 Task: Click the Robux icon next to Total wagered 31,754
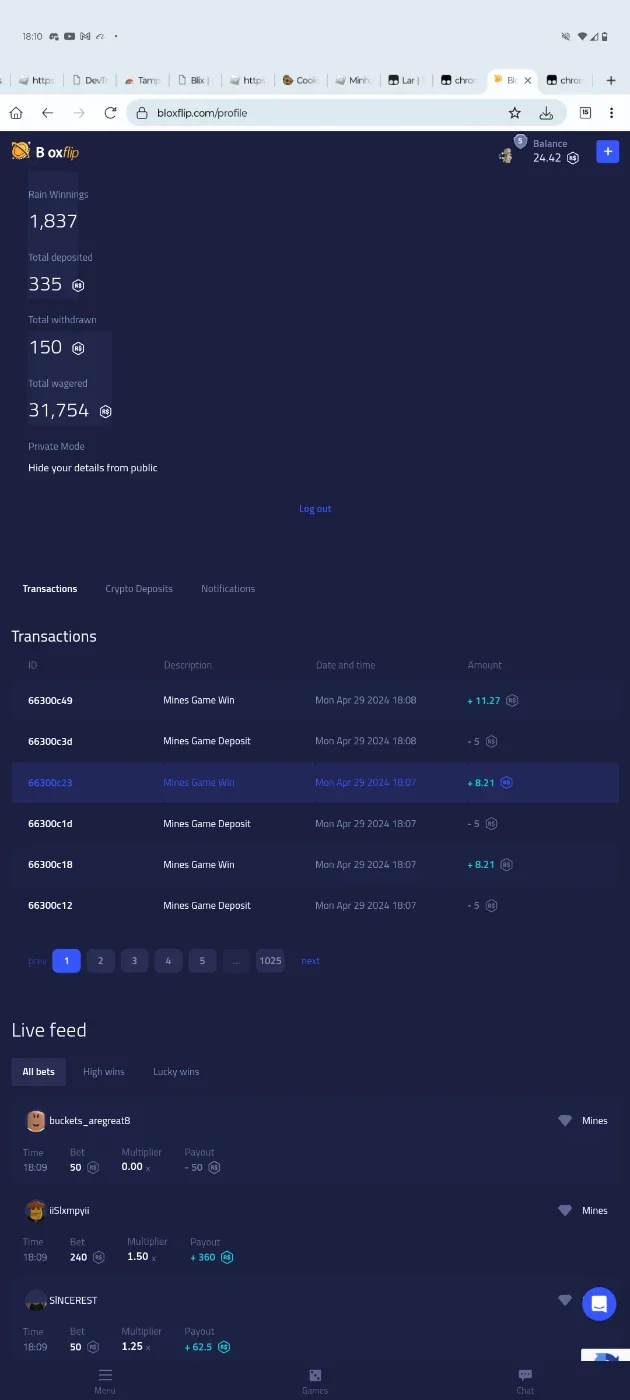105,411
